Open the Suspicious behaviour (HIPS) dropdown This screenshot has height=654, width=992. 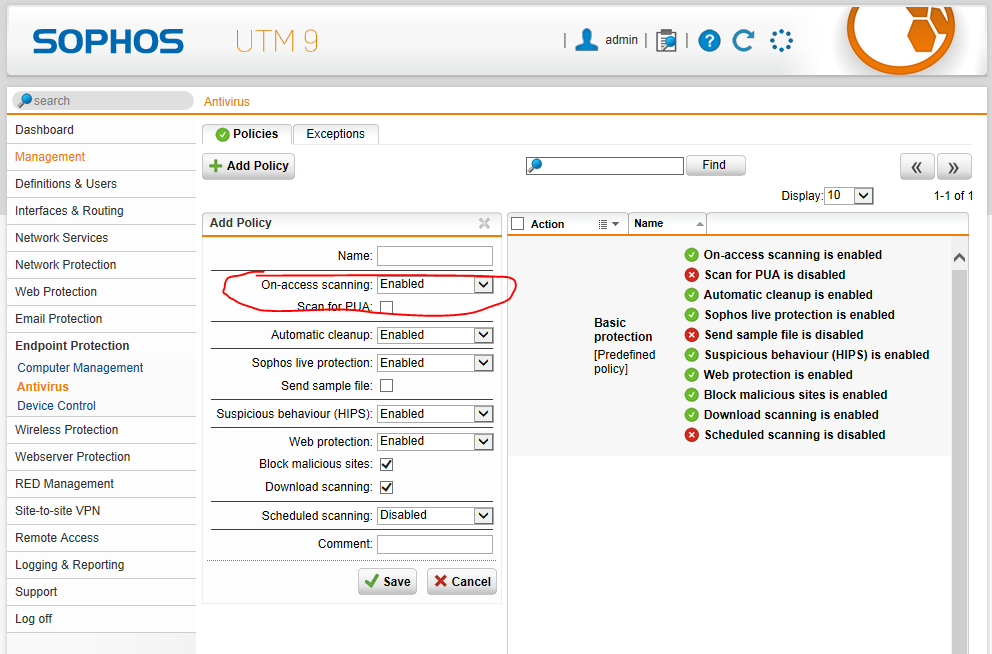tap(435, 414)
